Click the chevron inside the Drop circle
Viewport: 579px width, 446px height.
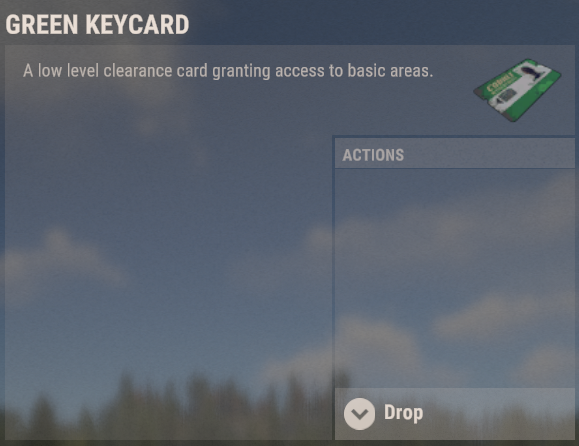pyautogui.click(x=359, y=415)
